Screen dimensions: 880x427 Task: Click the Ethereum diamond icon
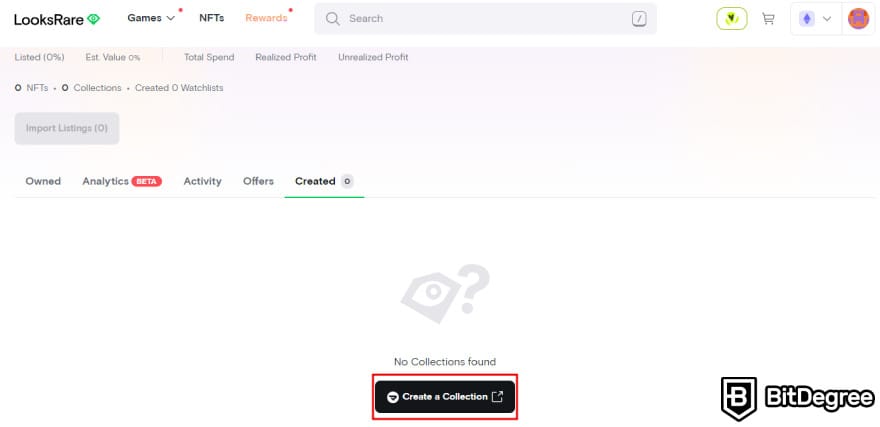coord(807,18)
